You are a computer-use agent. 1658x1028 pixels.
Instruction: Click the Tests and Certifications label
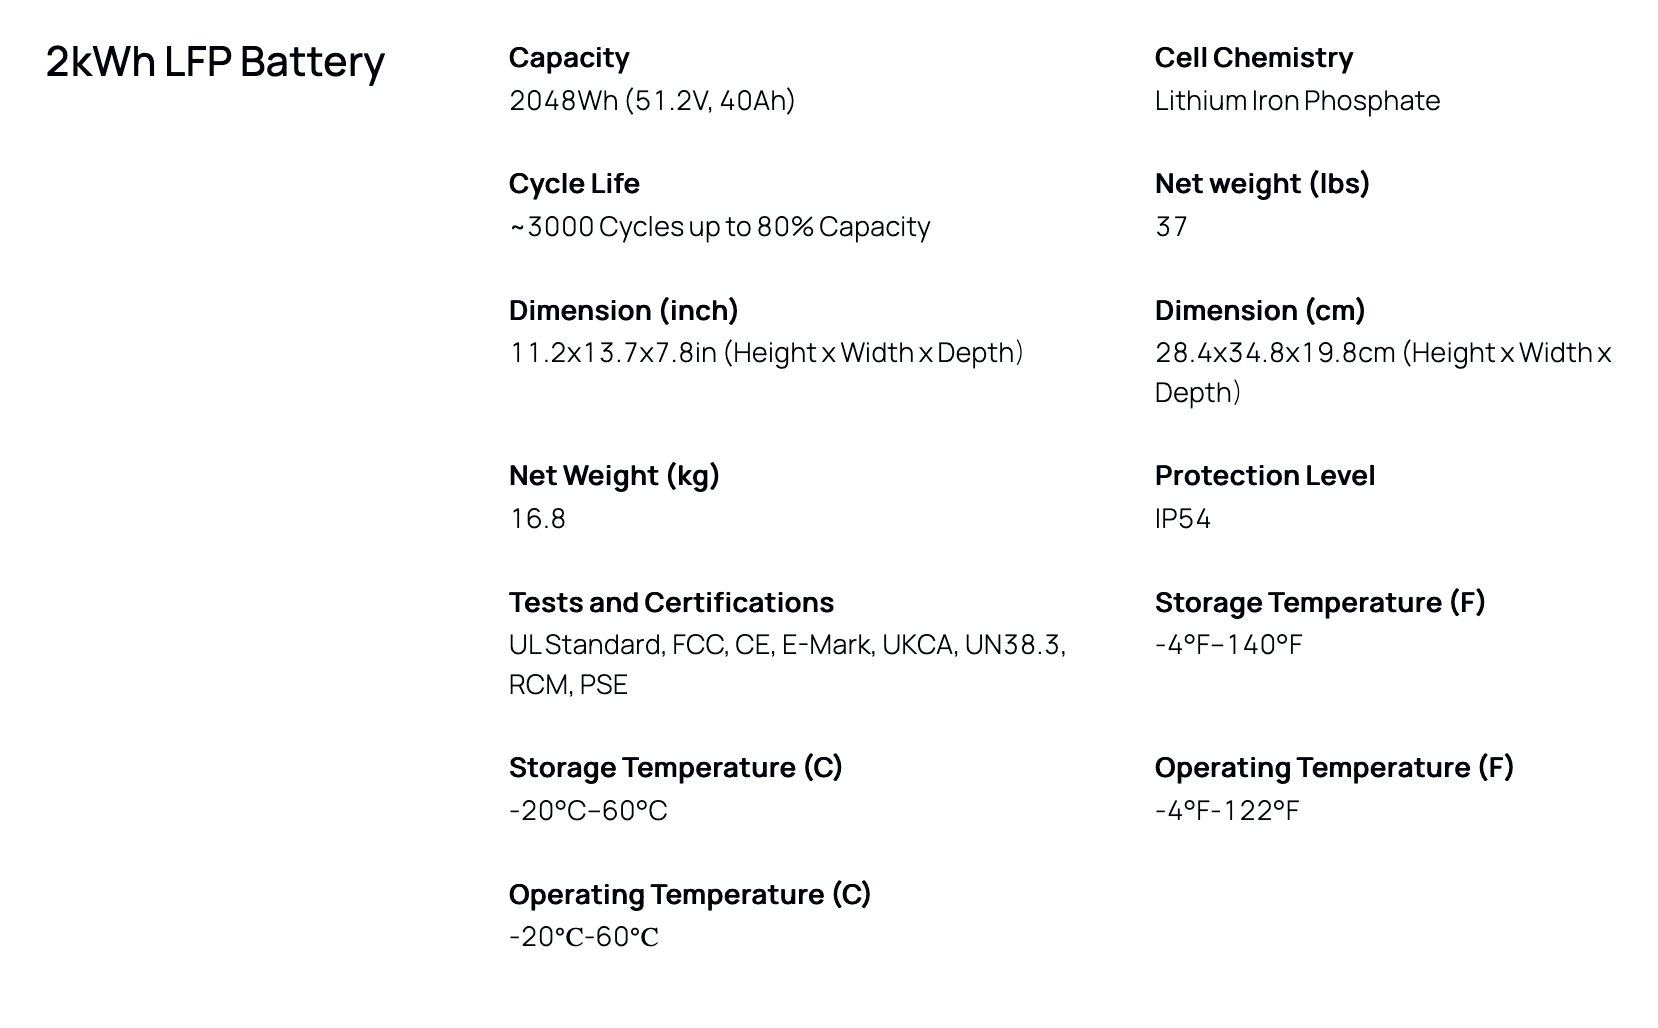[671, 603]
